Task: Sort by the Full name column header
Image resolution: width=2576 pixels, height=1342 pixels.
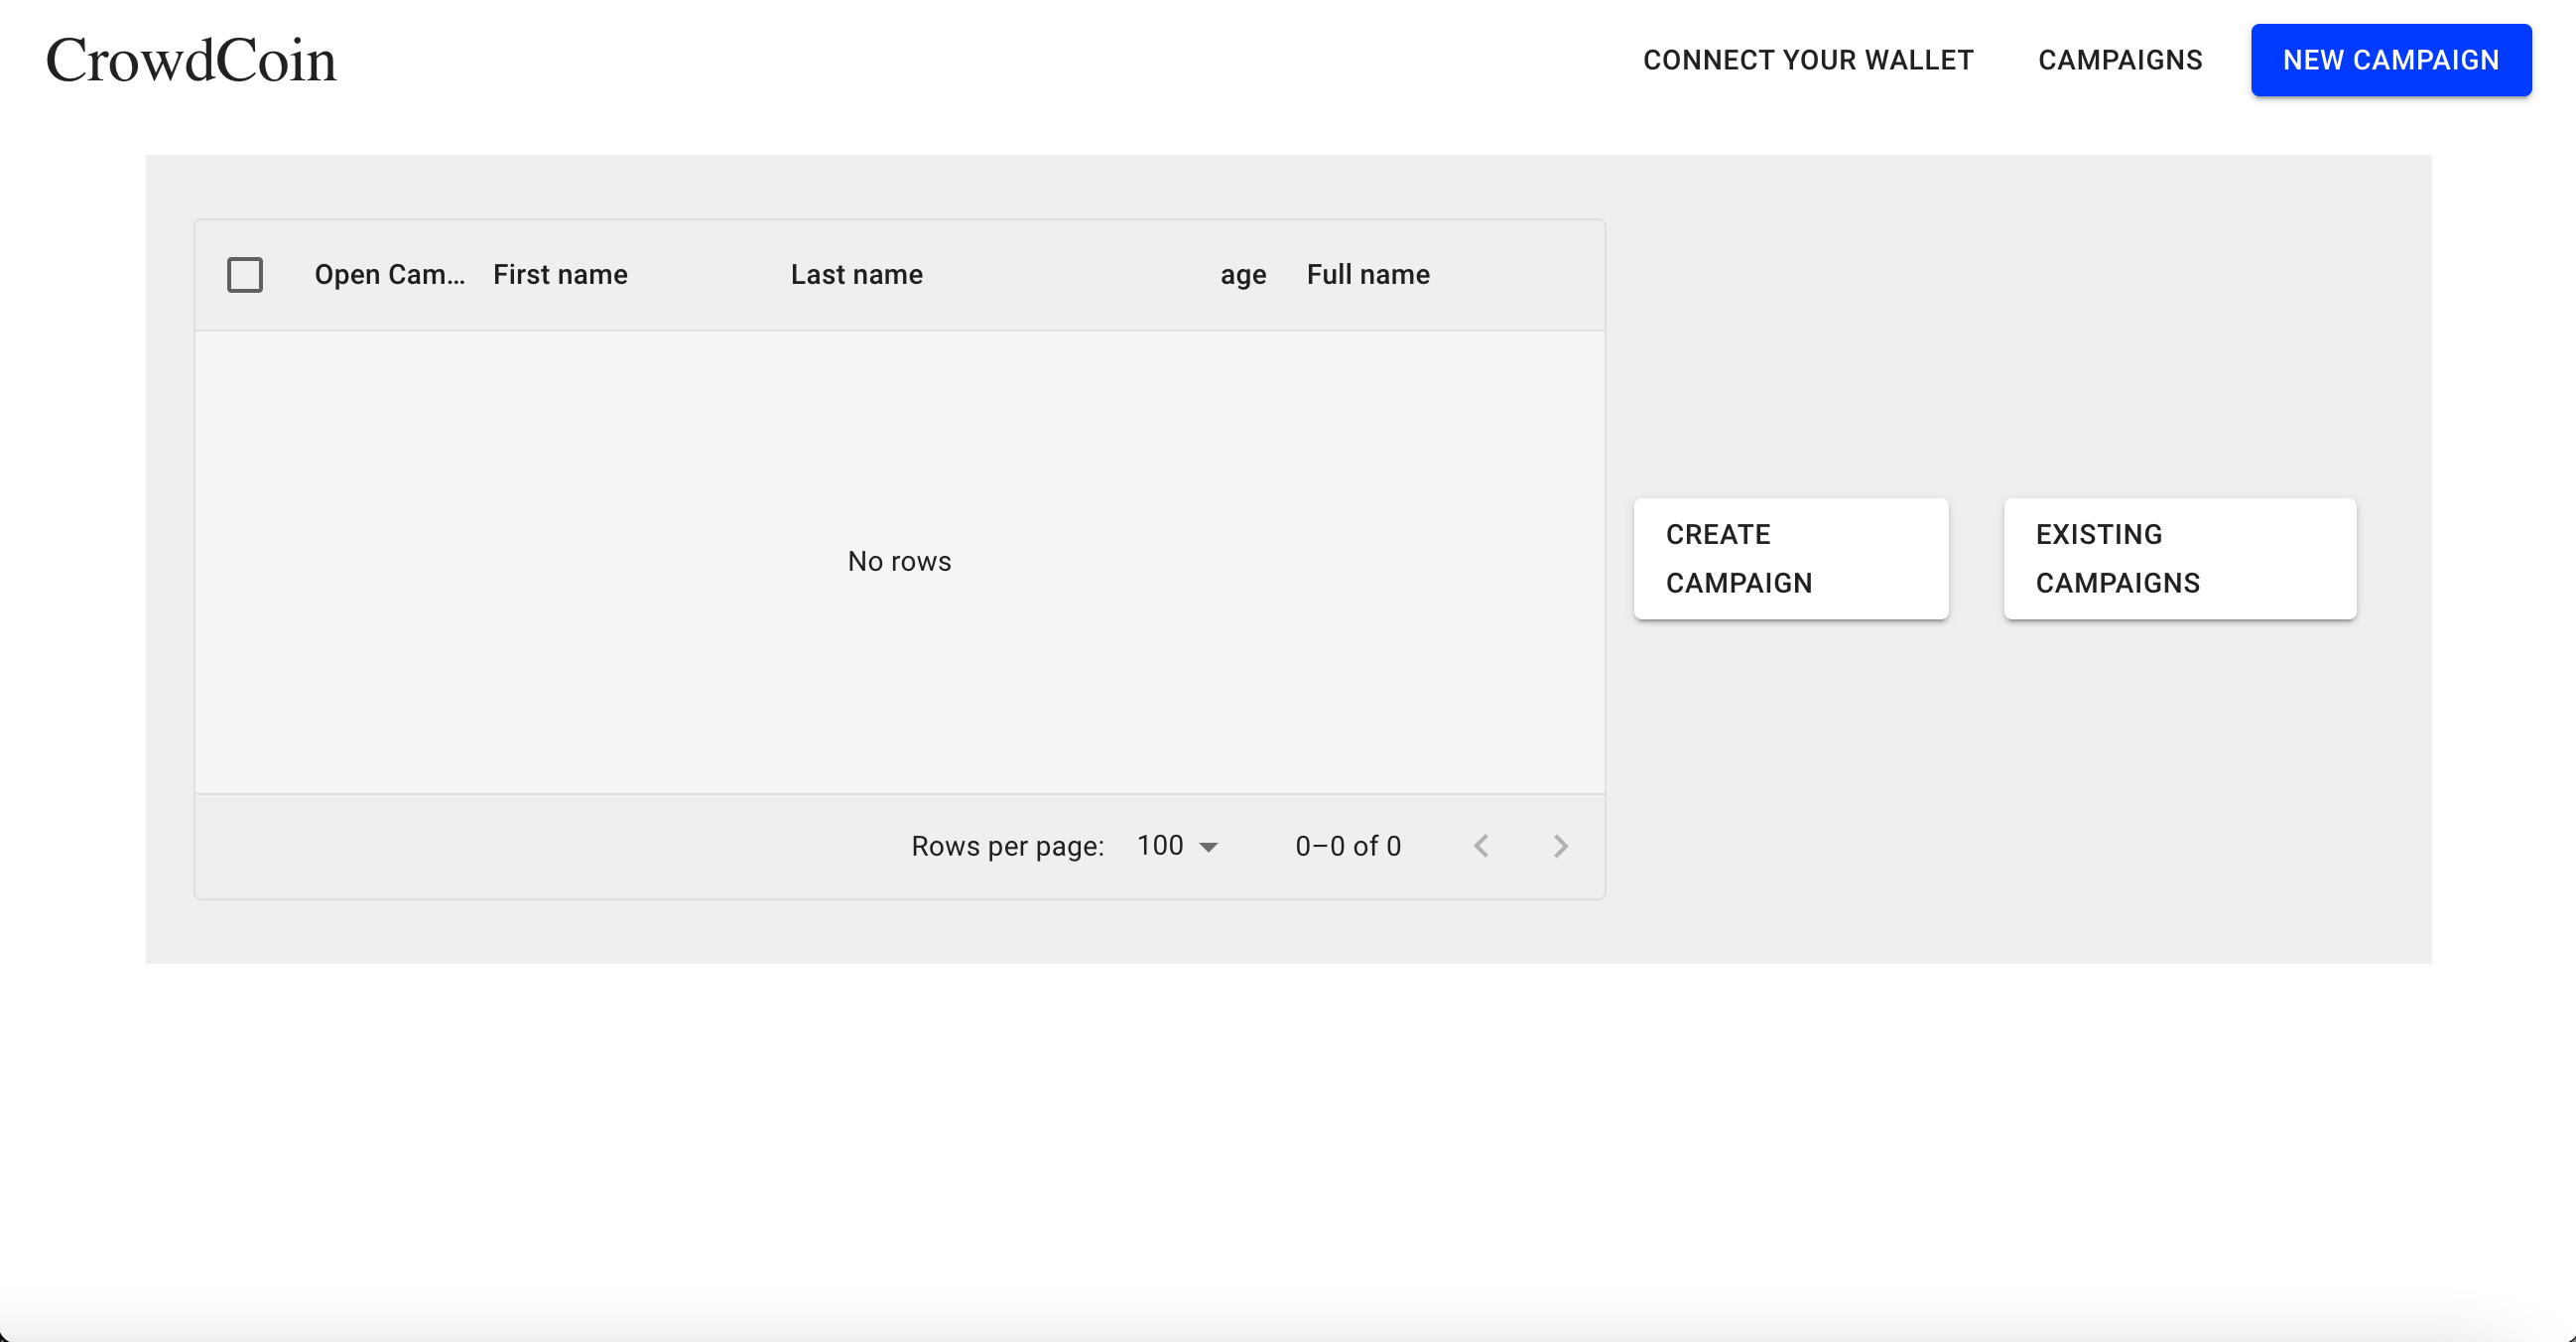Action: [x=1368, y=275]
